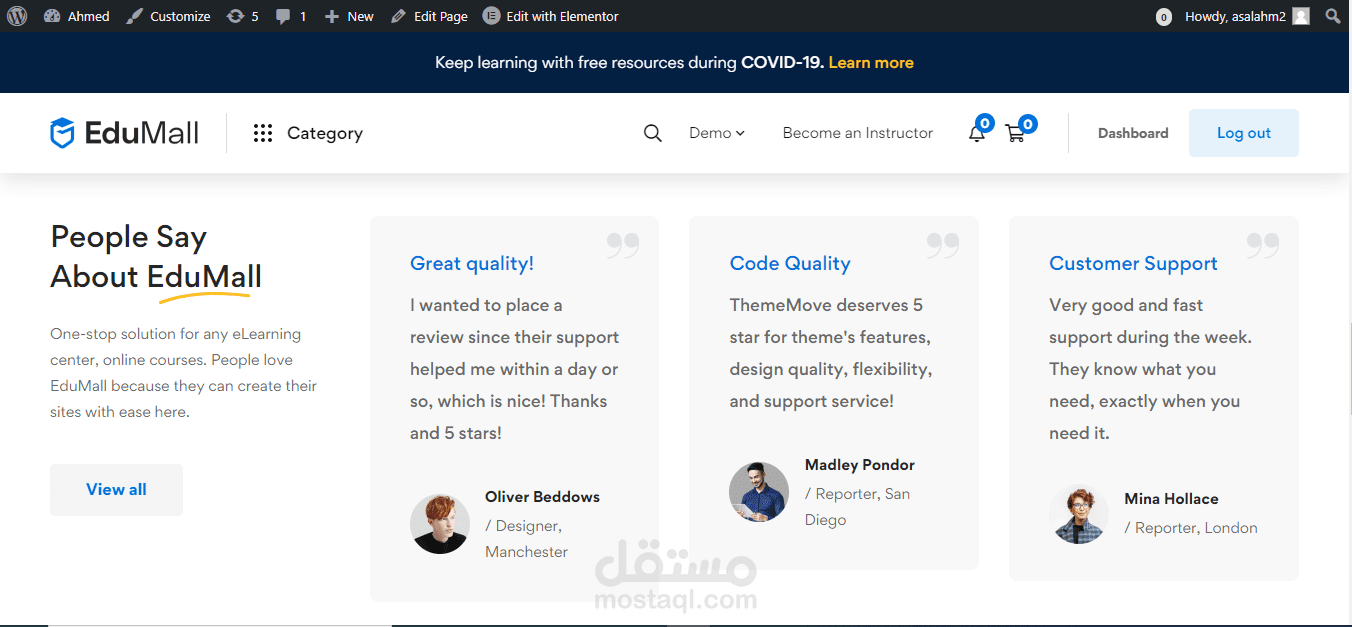
Task: Click the Great quality! testimonial title
Action: click(472, 264)
